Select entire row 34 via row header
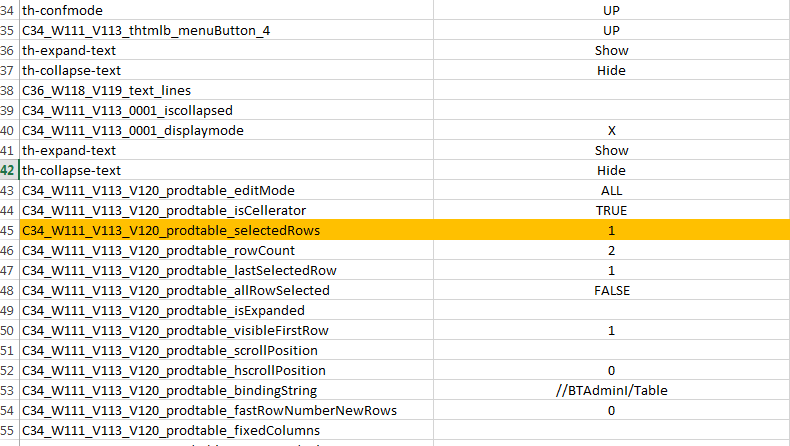The width and height of the screenshot is (790, 446). [x=9, y=10]
